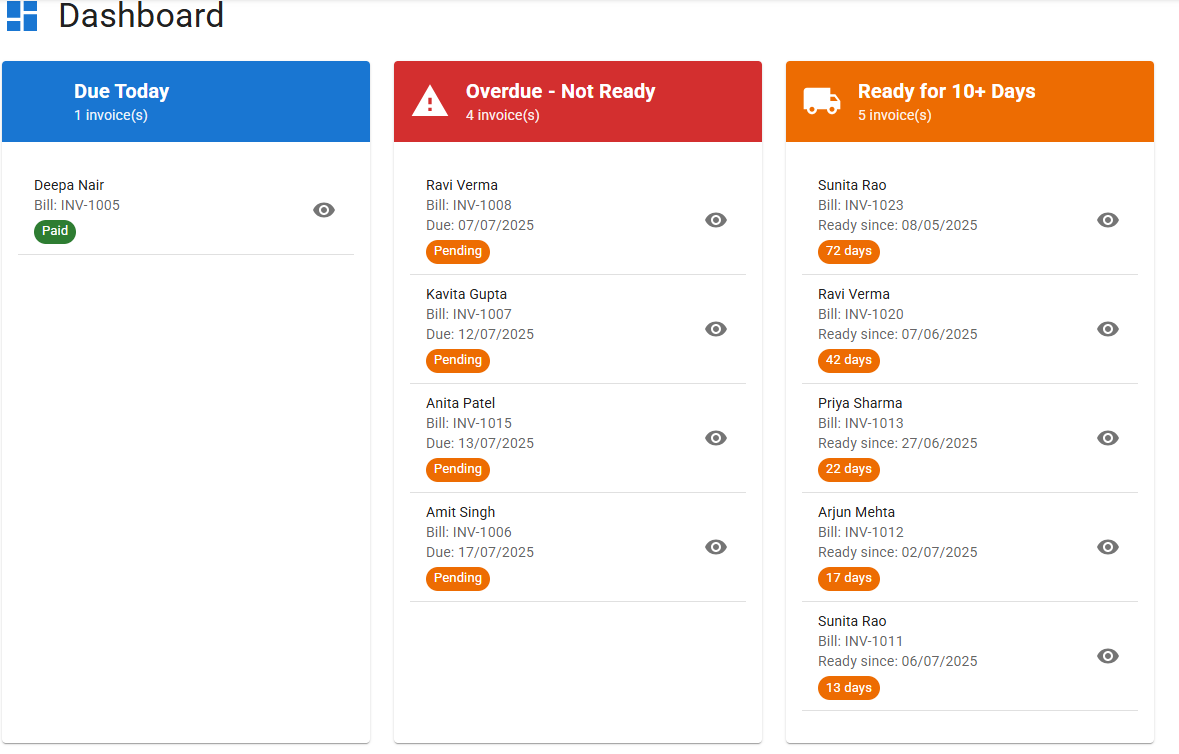Click Pending chip on invoice INV-1008
Viewport: 1179px width, 754px height.
tap(458, 251)
